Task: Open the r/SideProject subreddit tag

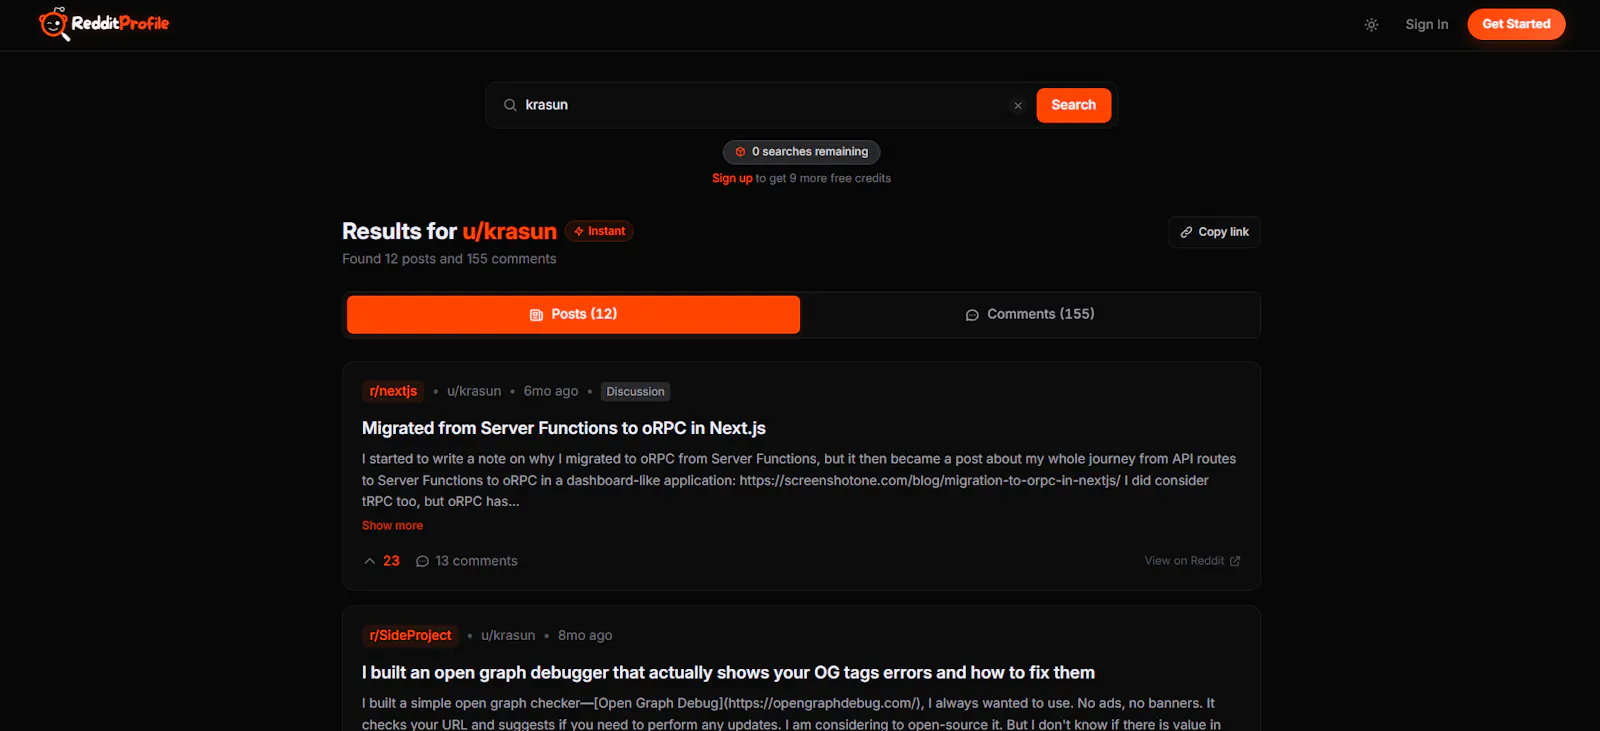Action: point(410,636)
